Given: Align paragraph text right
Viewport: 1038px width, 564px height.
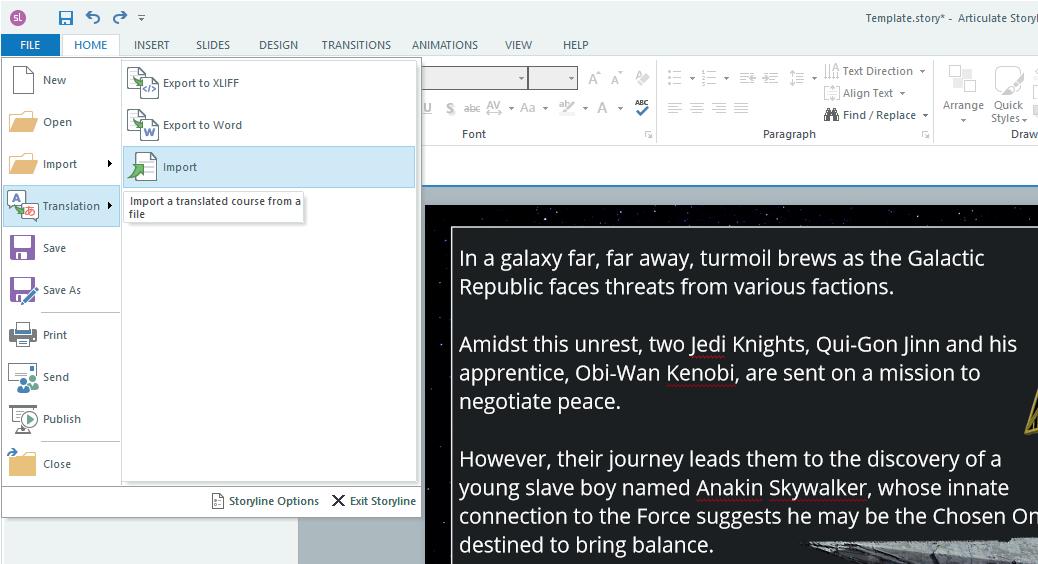Looking at the screenshot, I should 720,108.
